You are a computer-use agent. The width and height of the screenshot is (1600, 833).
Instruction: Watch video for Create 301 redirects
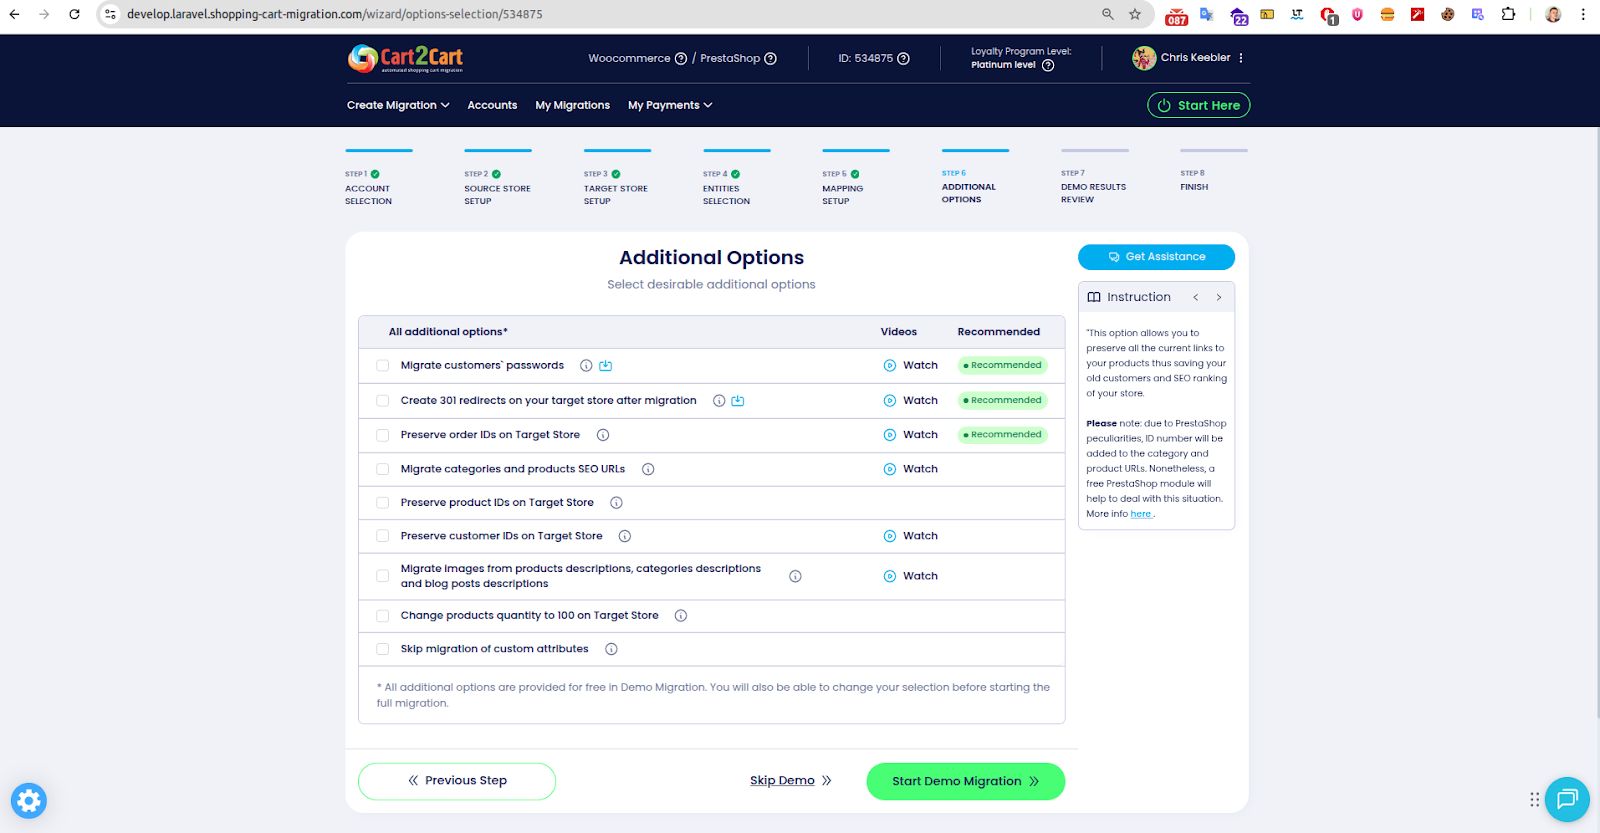(x=911, y=401)
